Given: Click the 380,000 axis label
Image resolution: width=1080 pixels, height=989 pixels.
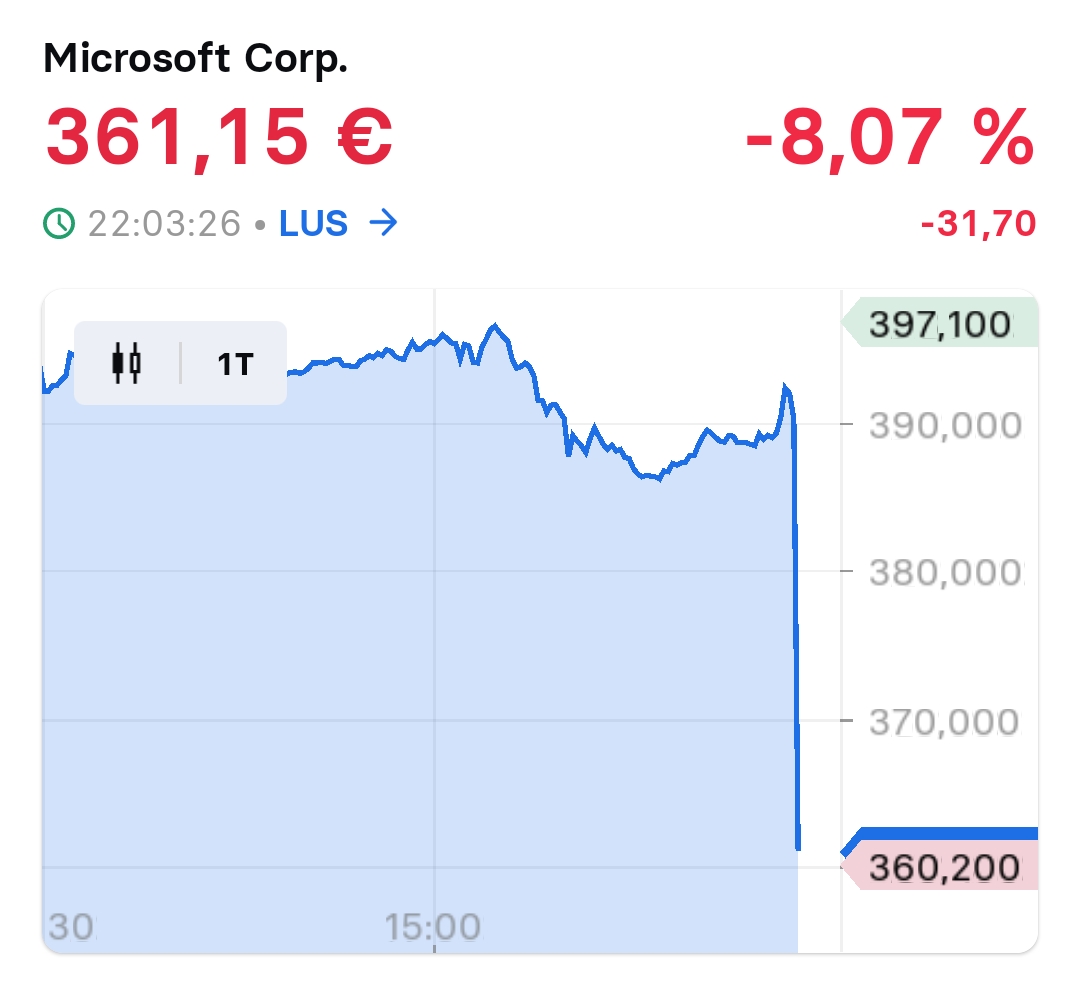Looking at the screenshot, I should tap(945, 572).
